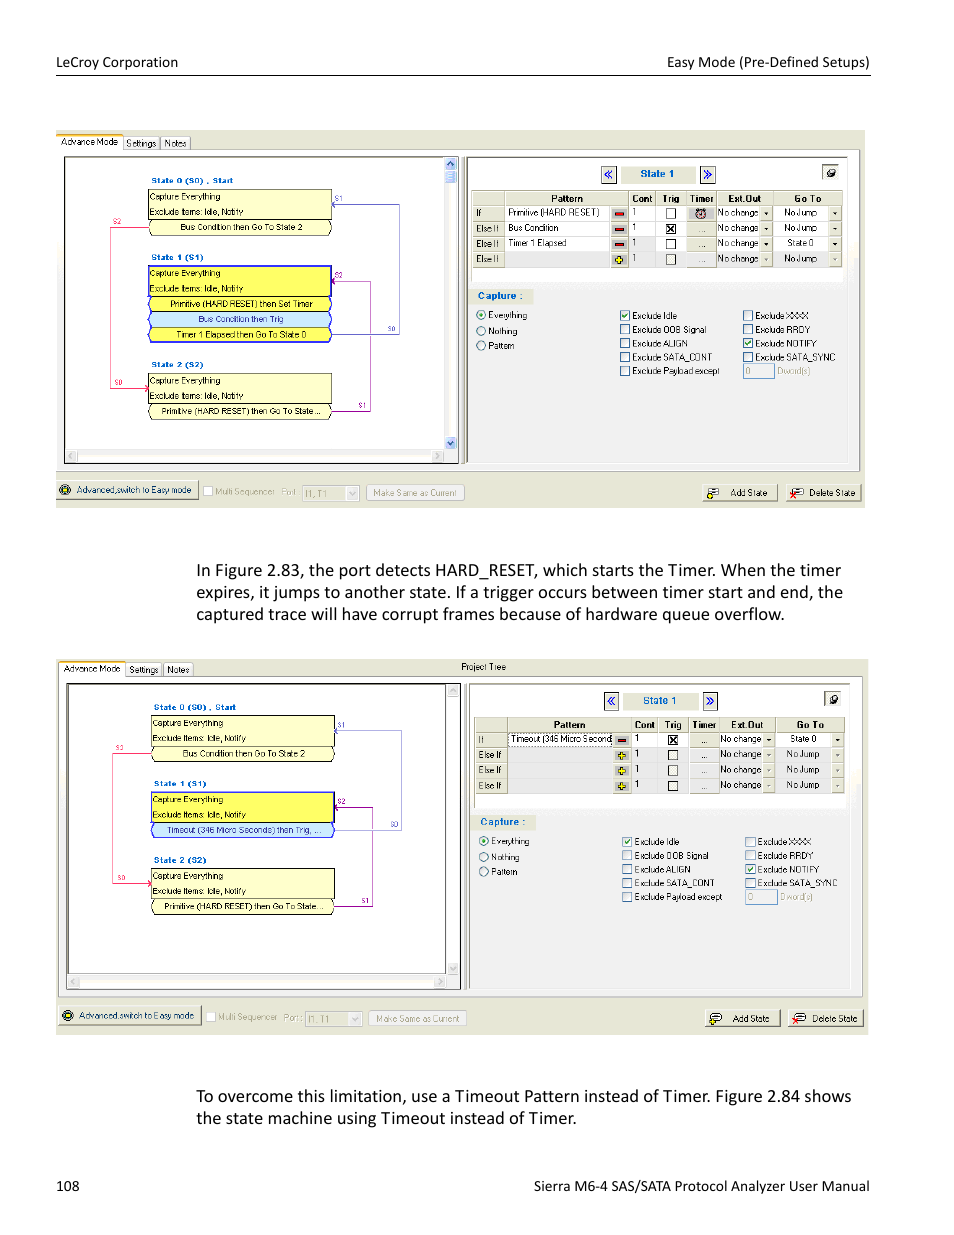Click Timer ellipsis button in Bus Condition row
The height and width of the screenshot is (1235, 954).
(x=701, y=229)
